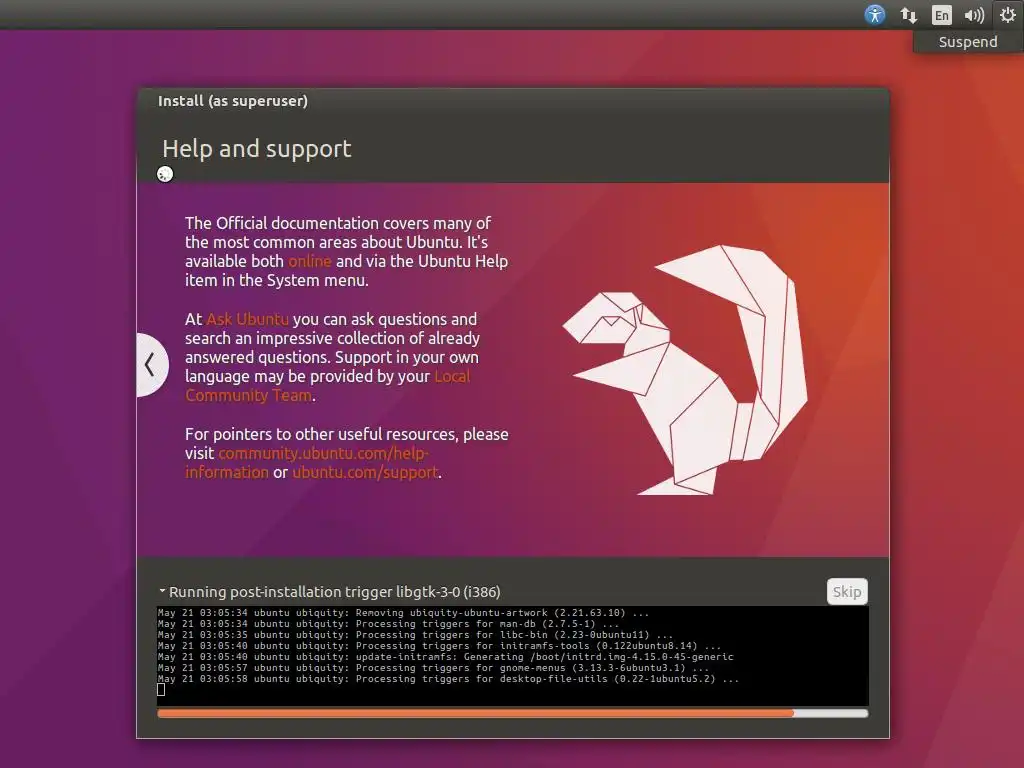This screenshot has height=768, width=1024.
Task: Click the installation progress bar
Action: pyautogui.click(x=513, y=713)
